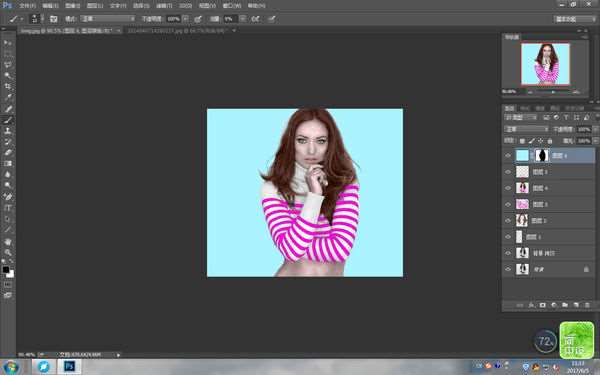Open the layer fill dropdown arrow

coord(596,141)
